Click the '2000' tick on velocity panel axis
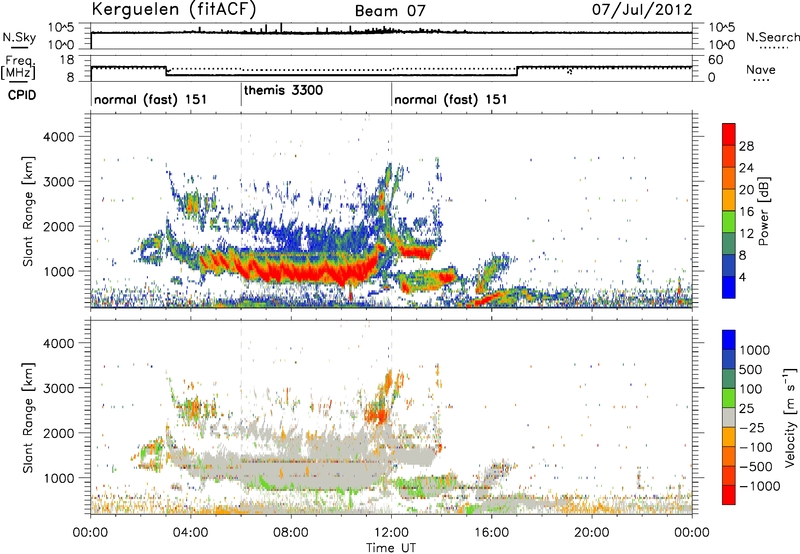This screenshot has height=554, width=800. pyautogui.click(x=59, y=433)
